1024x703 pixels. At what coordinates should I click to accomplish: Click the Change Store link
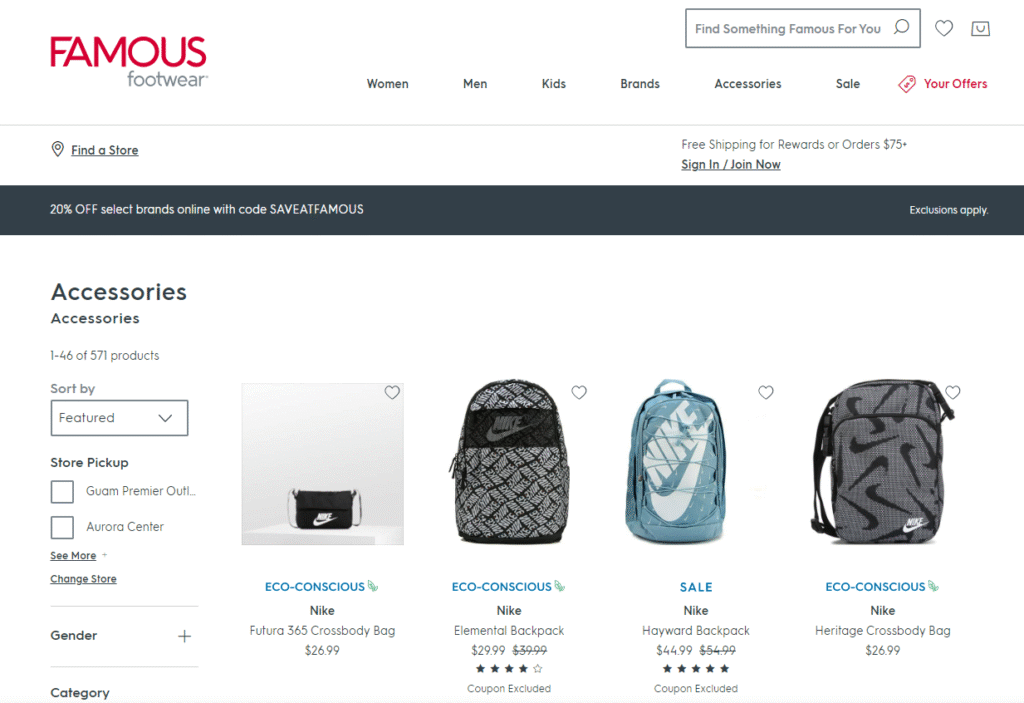pyautogui.click(x=83, y=579)
